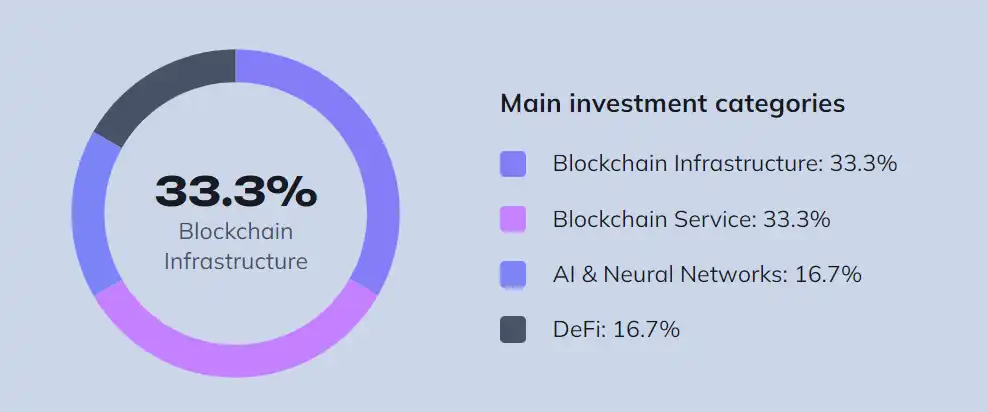The image size is (988, 412).
Task: Click the 33.3% figure in Blockchain Infrastructure legend row
Action: pos(863,164)
